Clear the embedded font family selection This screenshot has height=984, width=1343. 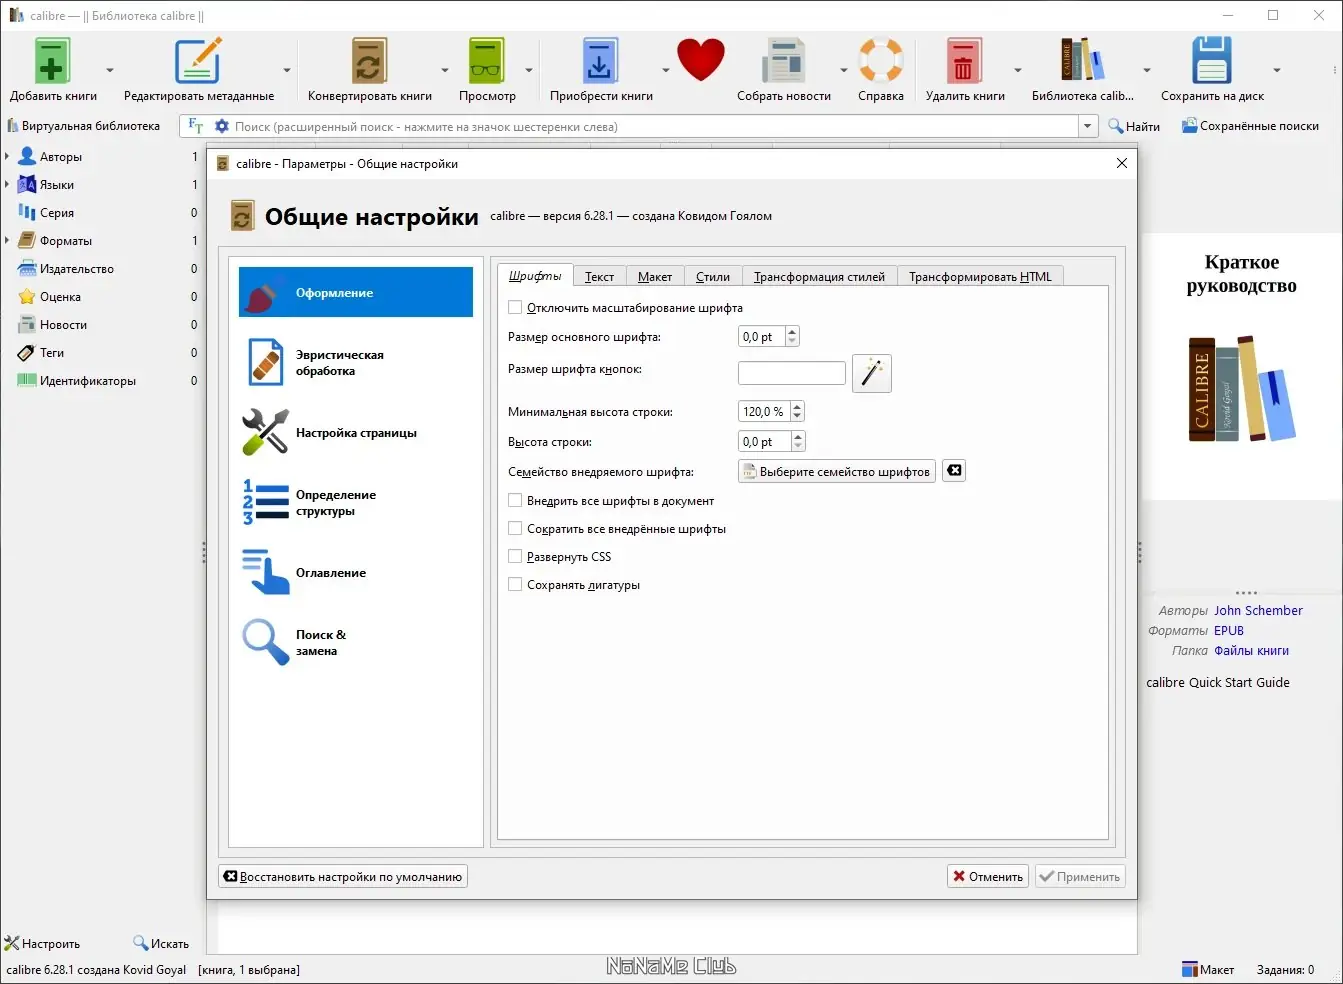(955, 471)
